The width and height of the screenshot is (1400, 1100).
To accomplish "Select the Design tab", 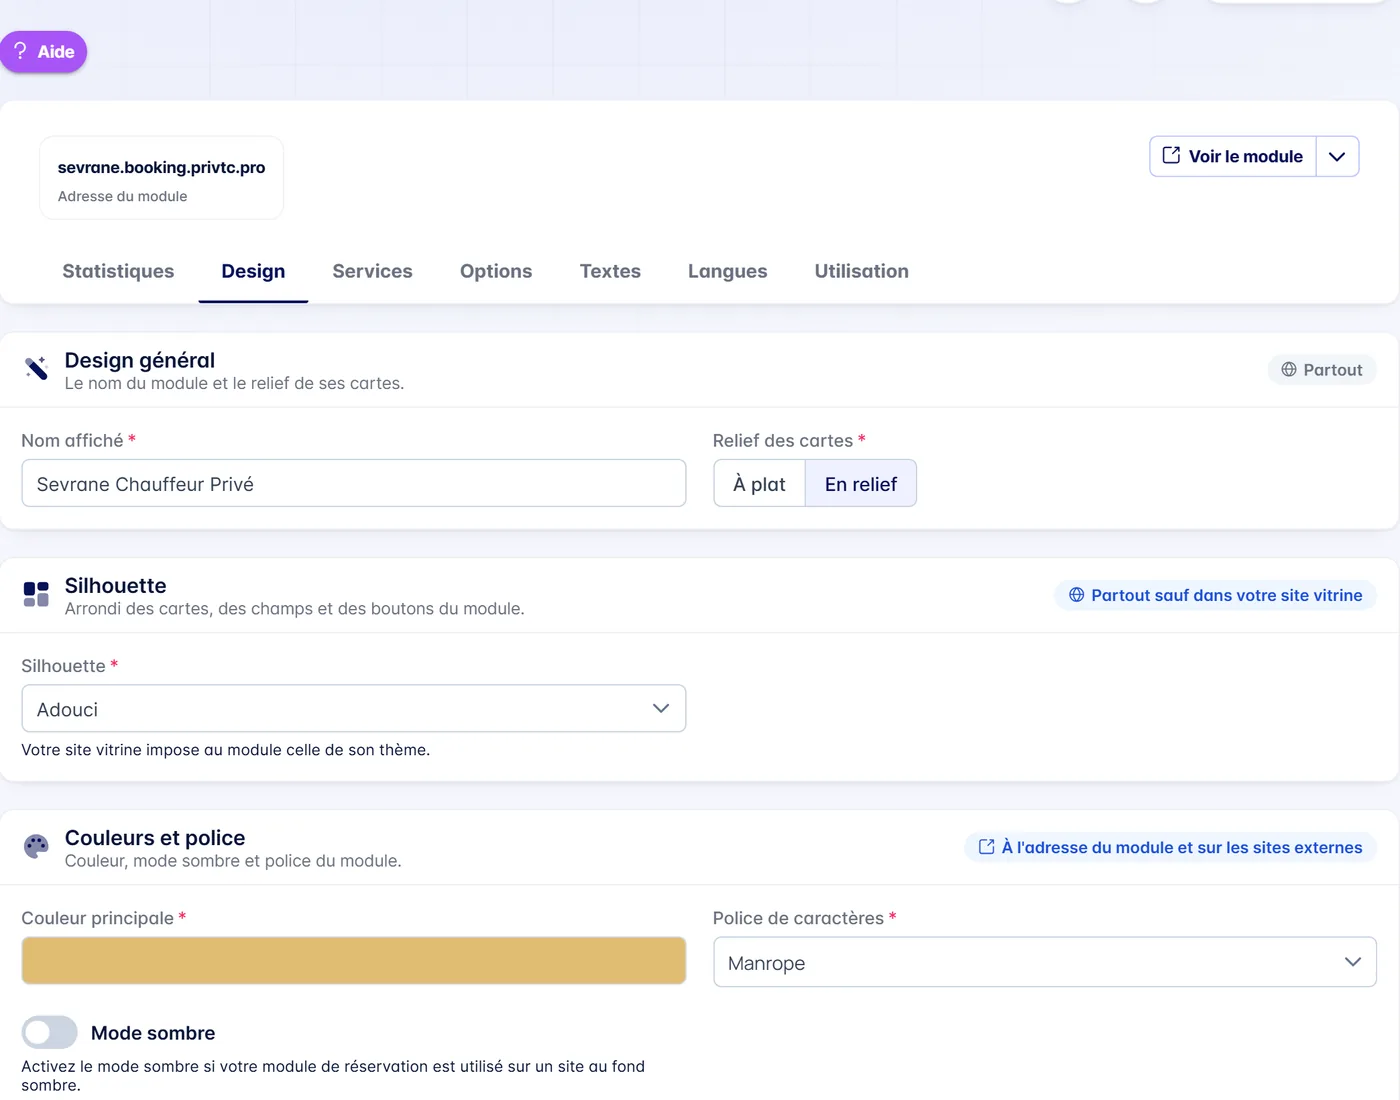I will point(253,271).
